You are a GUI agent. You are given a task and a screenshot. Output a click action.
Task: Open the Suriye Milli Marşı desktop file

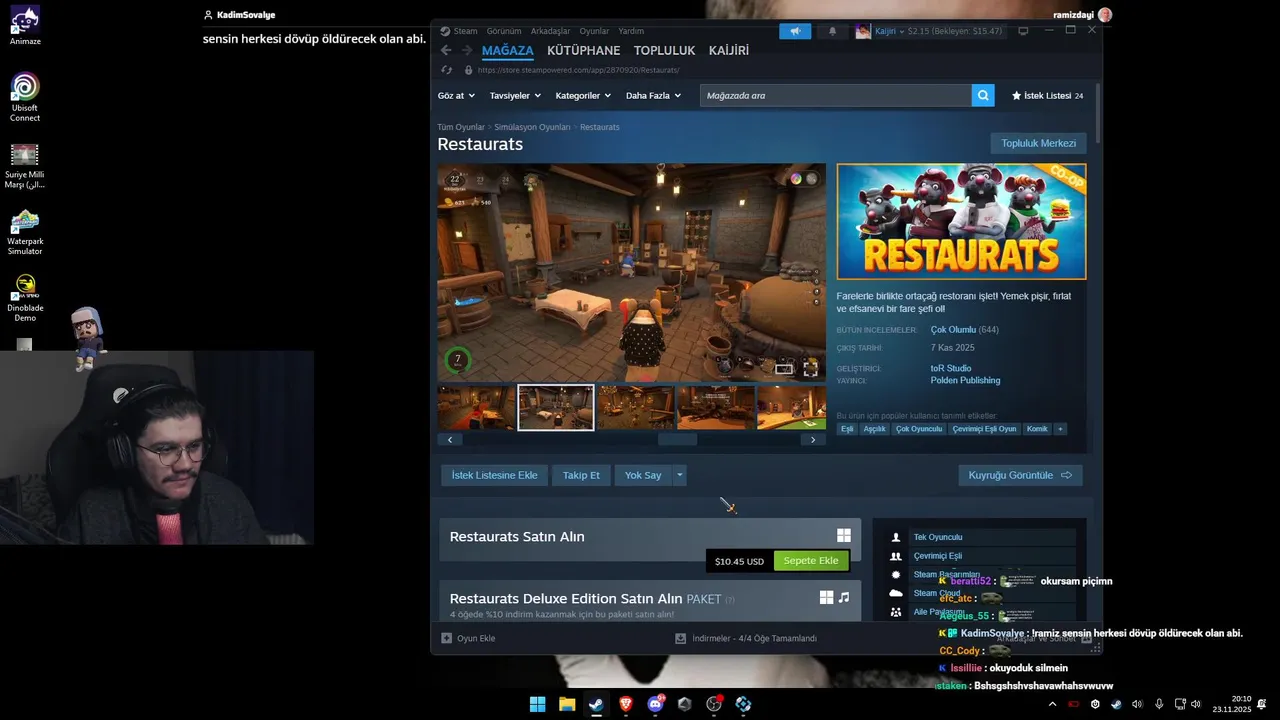25,165
